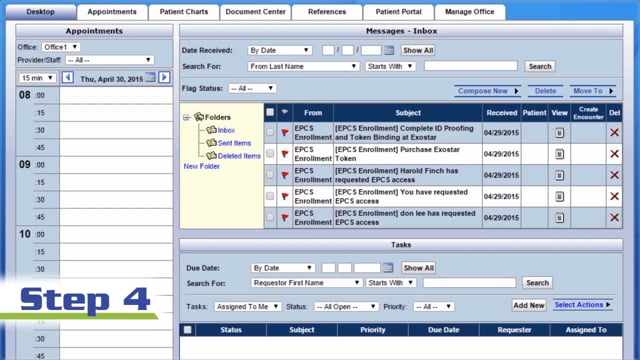
Task: View the Purchase Exostar Token message
Action: pos(560,154)
